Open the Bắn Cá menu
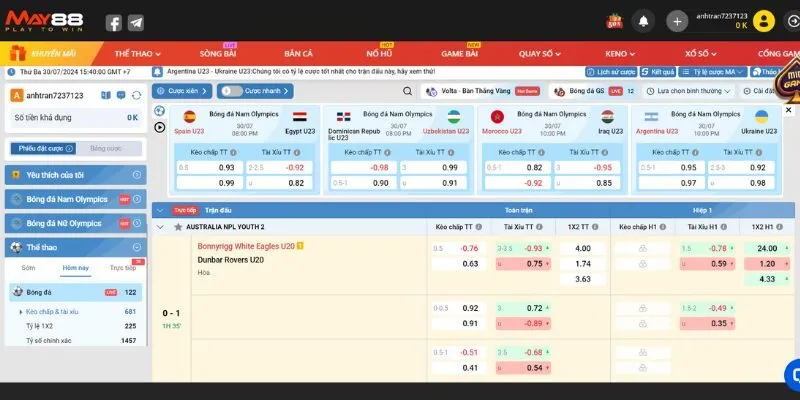Viewport: 800px width, 400px height. click(x=298, y=53)
